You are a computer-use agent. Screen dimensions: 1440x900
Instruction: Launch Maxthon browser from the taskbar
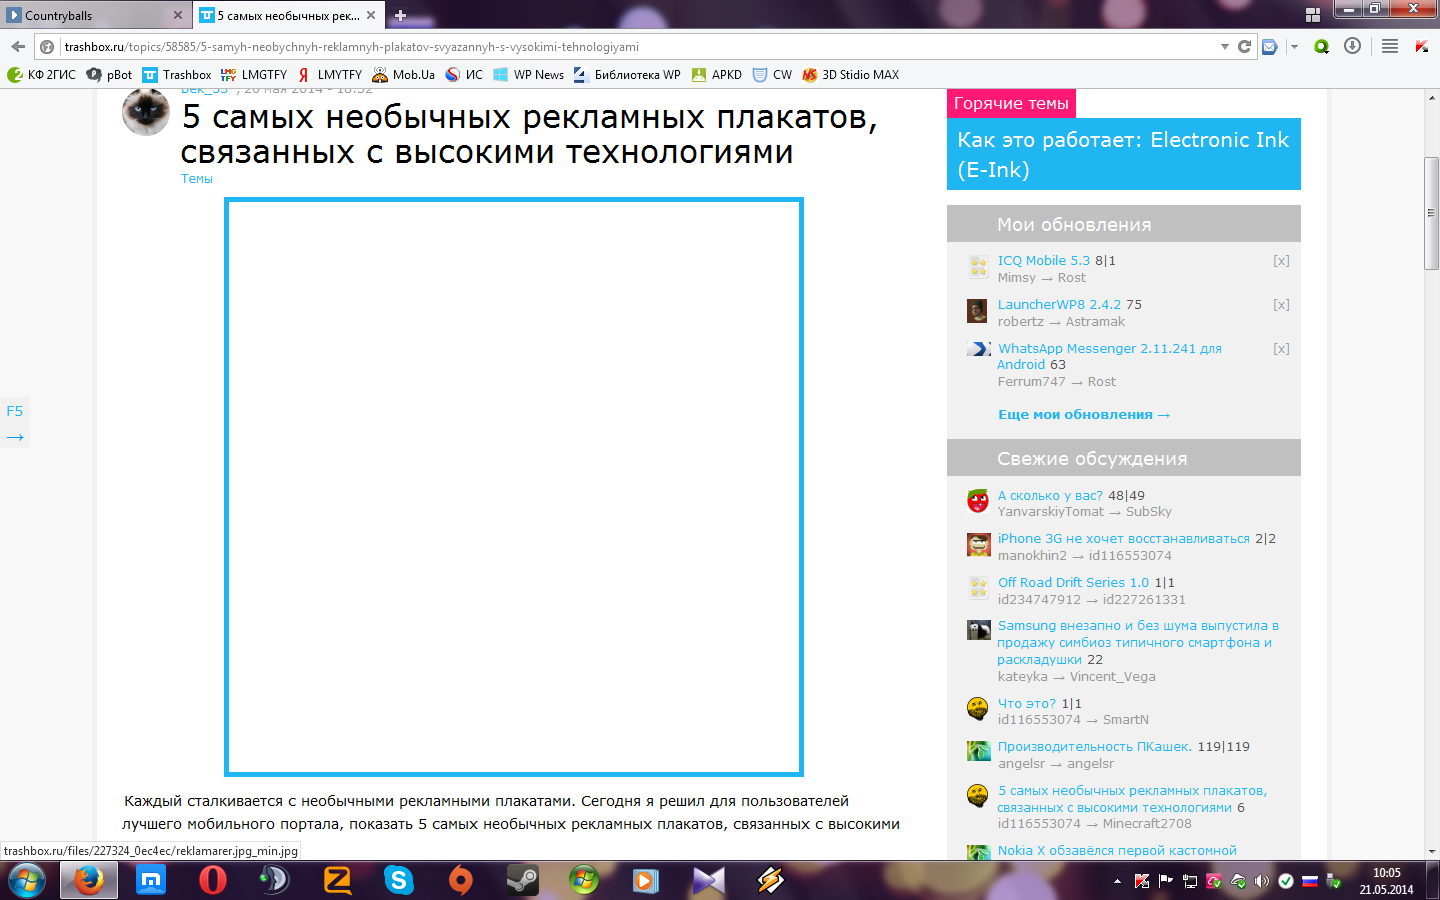151,880
